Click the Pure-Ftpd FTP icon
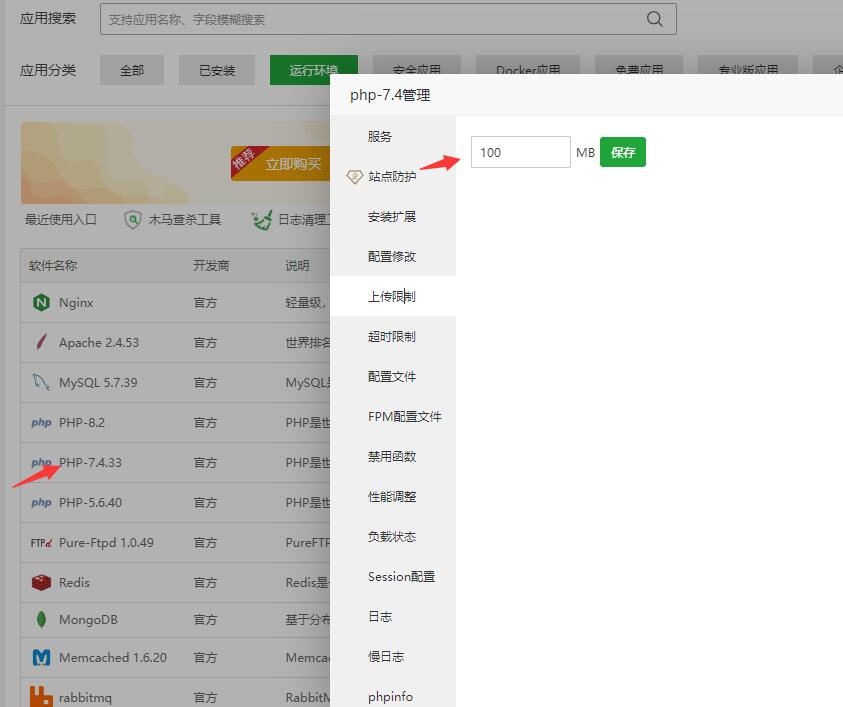 (41, 543)
